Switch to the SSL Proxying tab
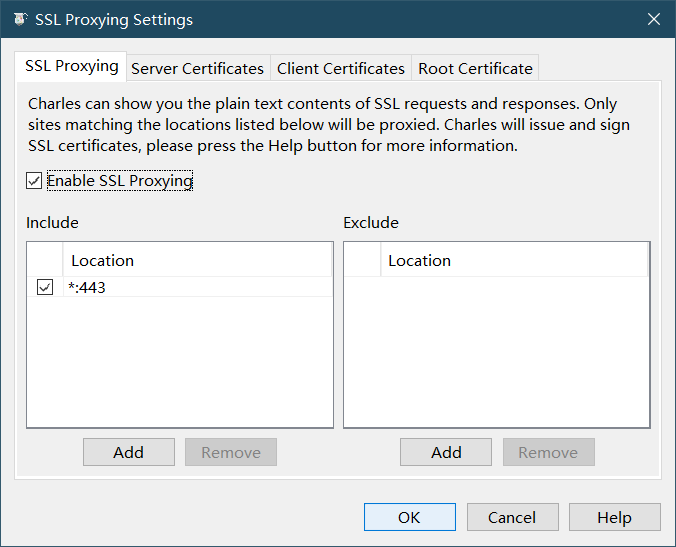This screenshot has width=676, height=547. (71, 66)
